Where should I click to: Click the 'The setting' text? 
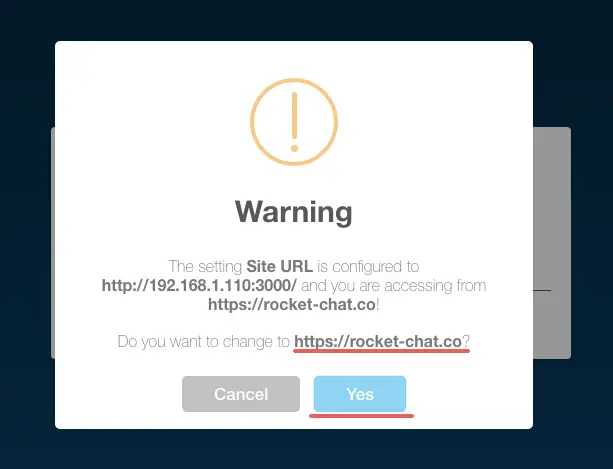(x=205, y=267)
